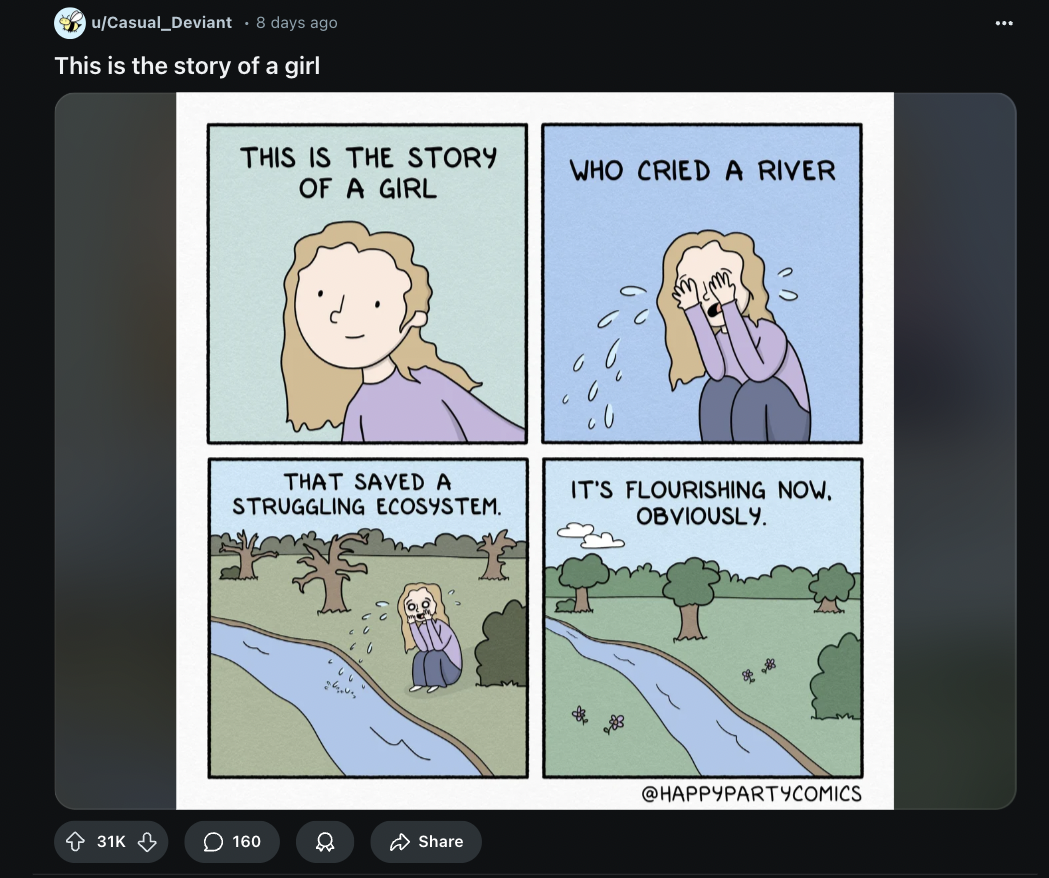1049x878 pixels.
Task: Open u/Casual_Deviant profile link
Action: (x=161, y=22)
